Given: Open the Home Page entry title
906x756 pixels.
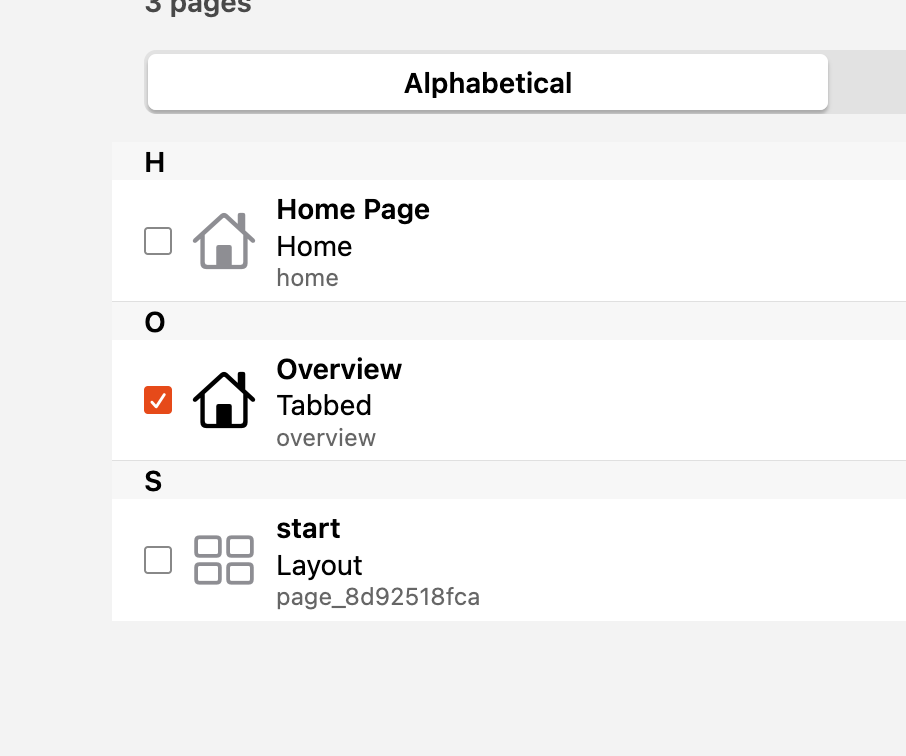Looking at the screenshot, I should pyautogui.click(x=353, y=210).
